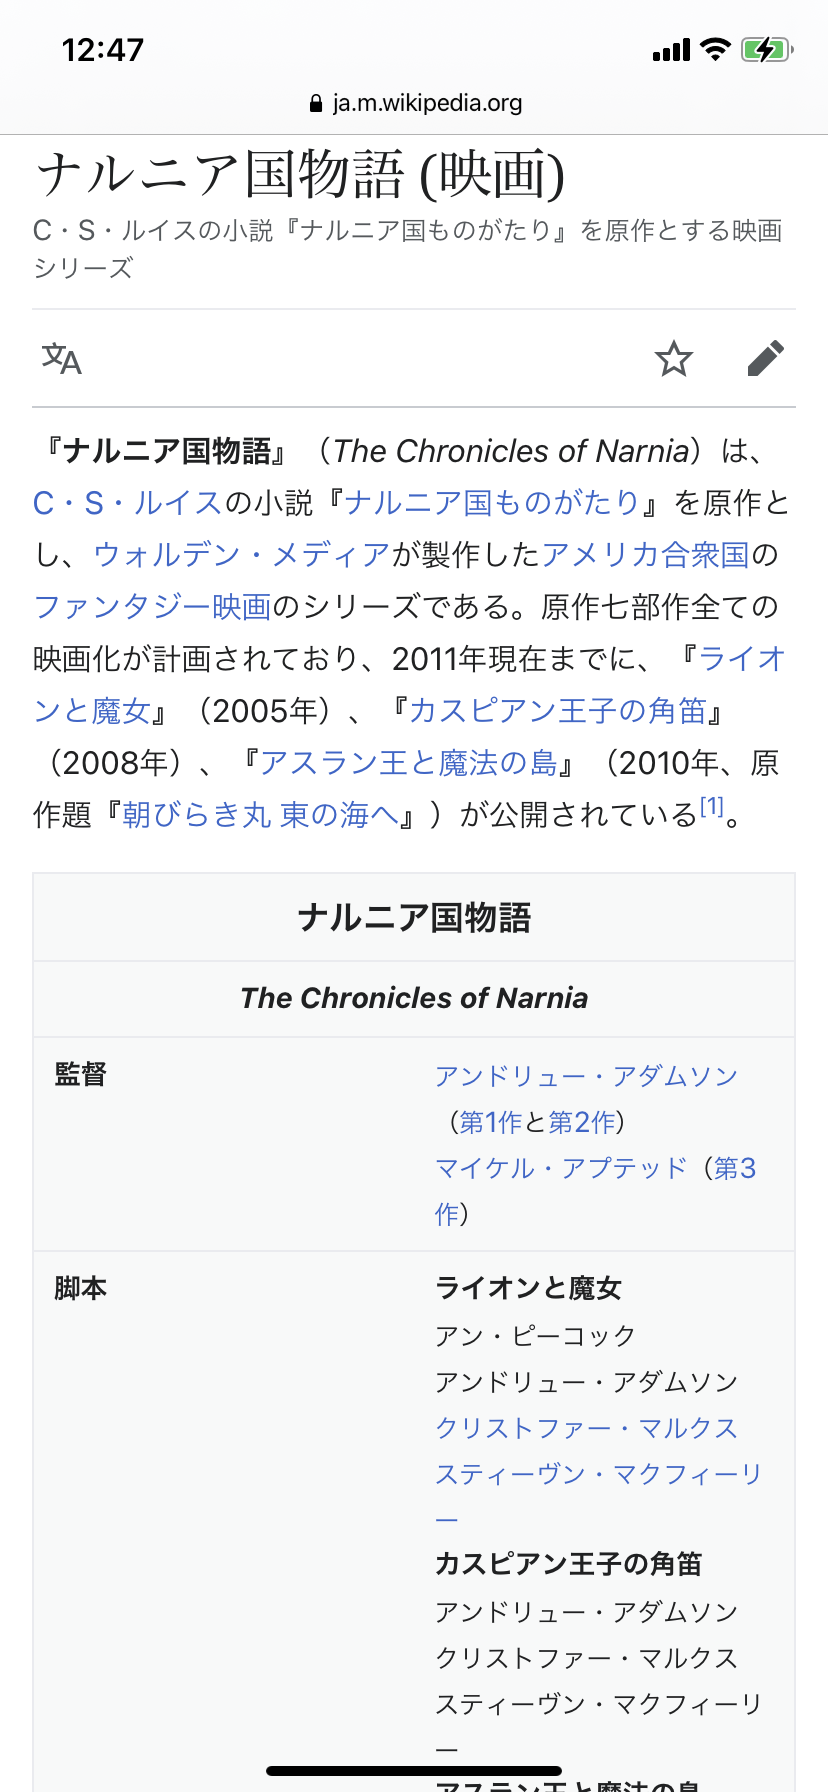Screen dimensions: 828x1792
Task: Open the クリストファー・マルクス link
Action: pyautogui.click(x=586, y=1428)
